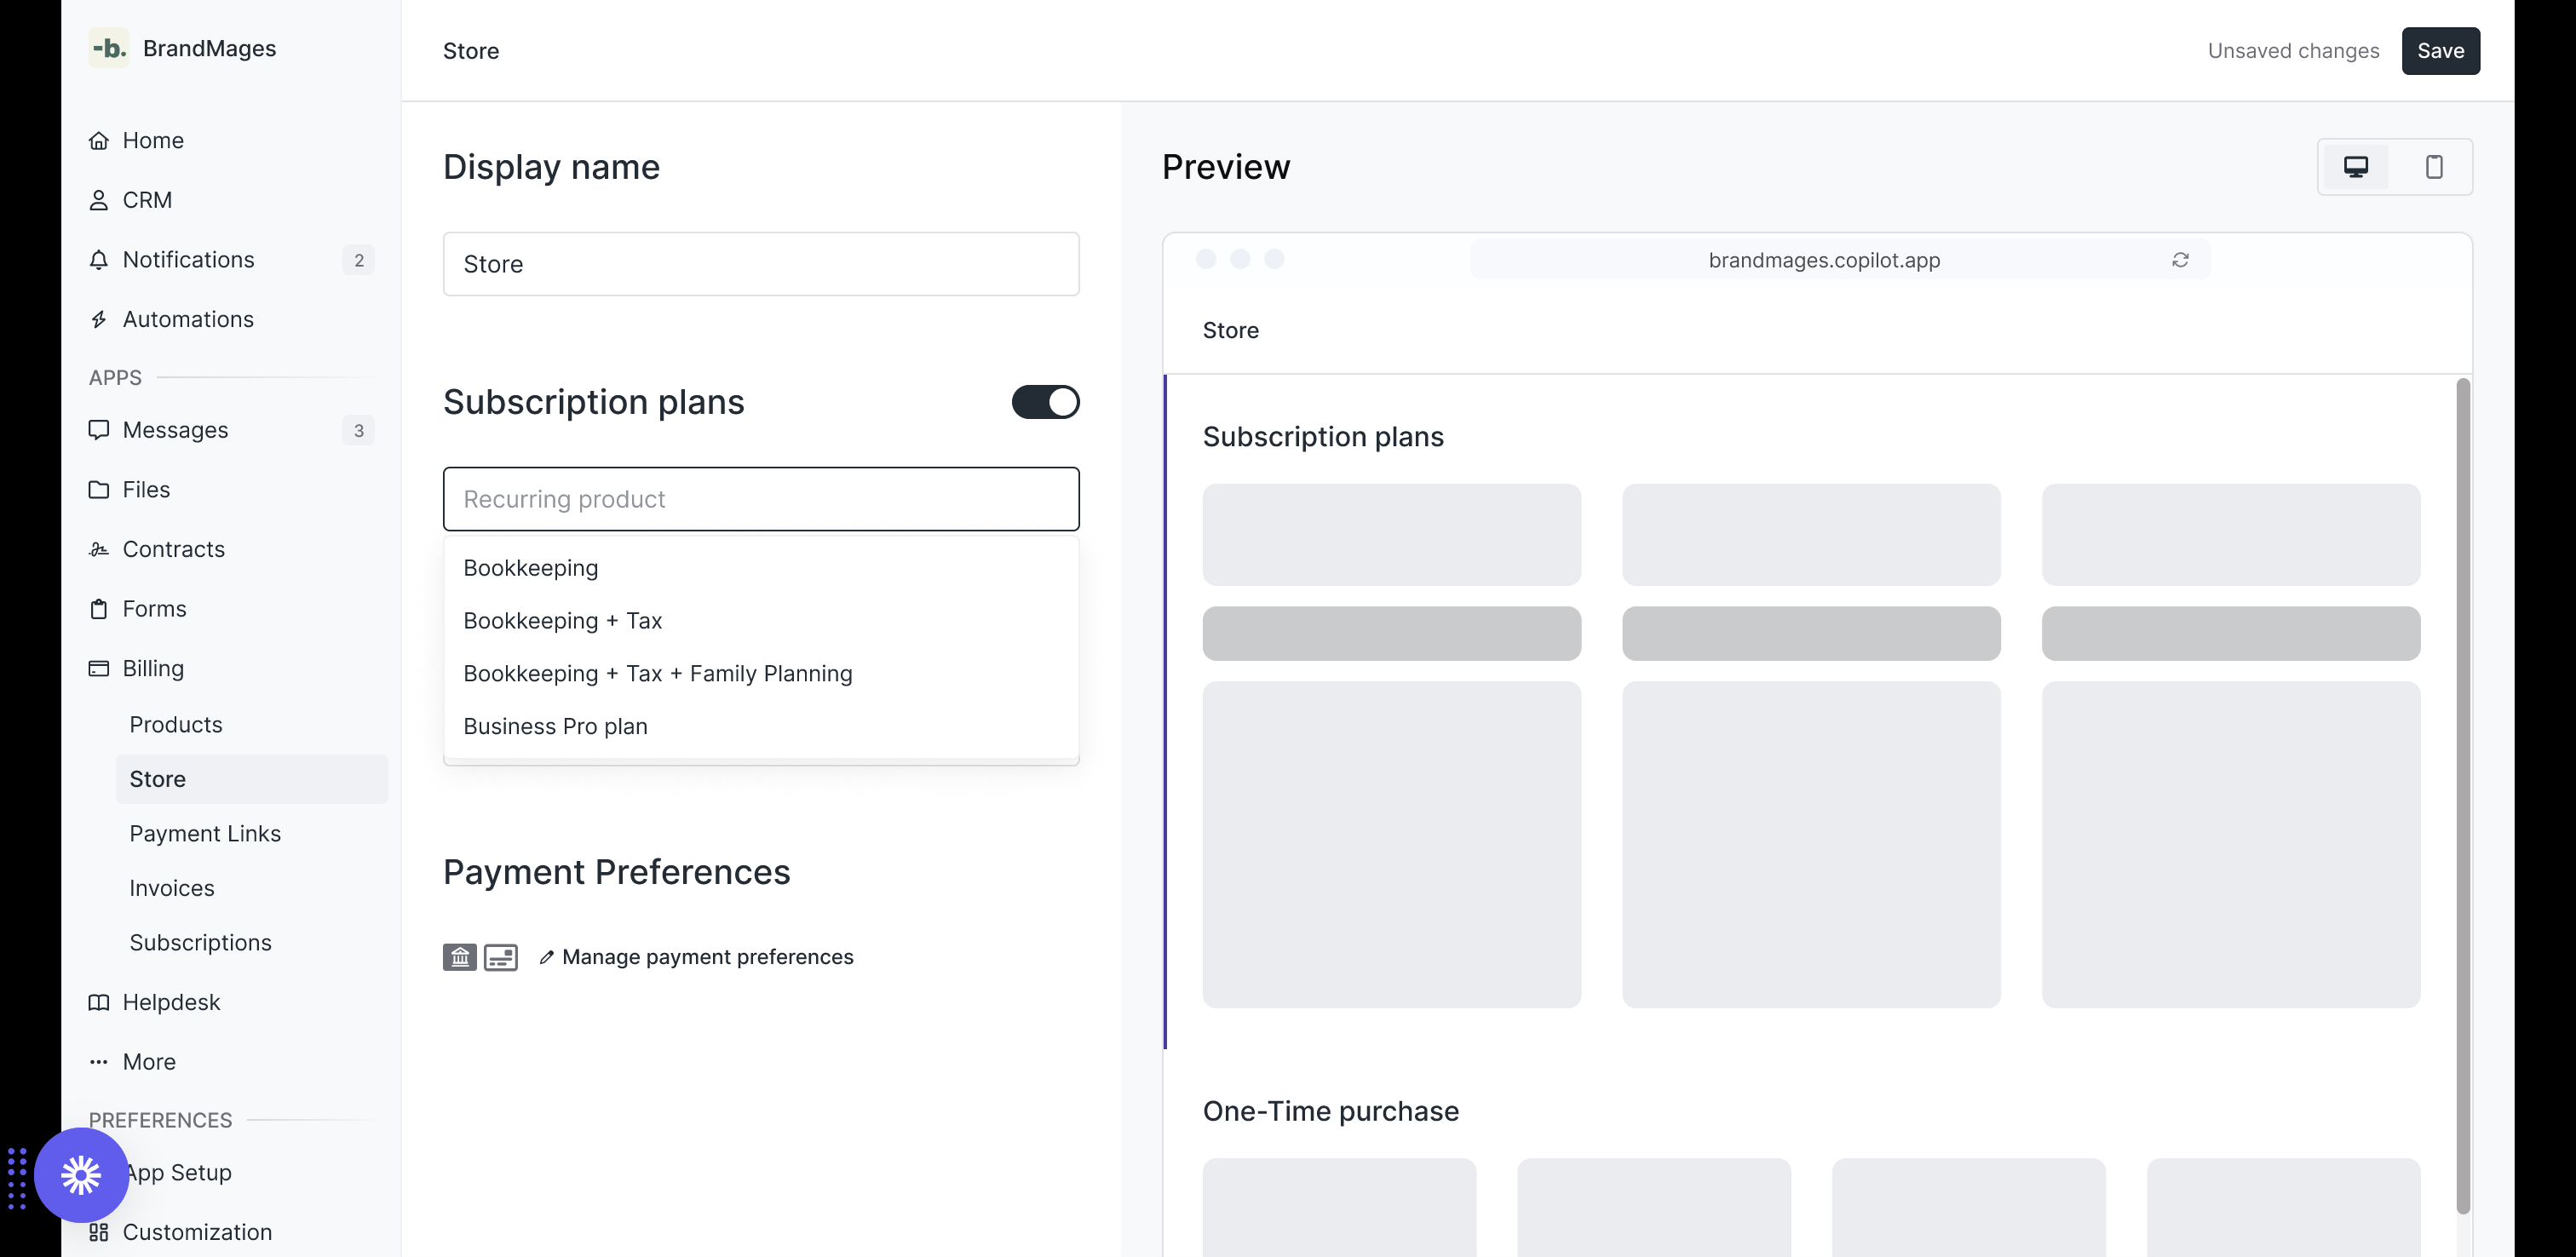Open Automations label
The height and width of the screenshot is (1257, 2576).
[x=188, y=319]
